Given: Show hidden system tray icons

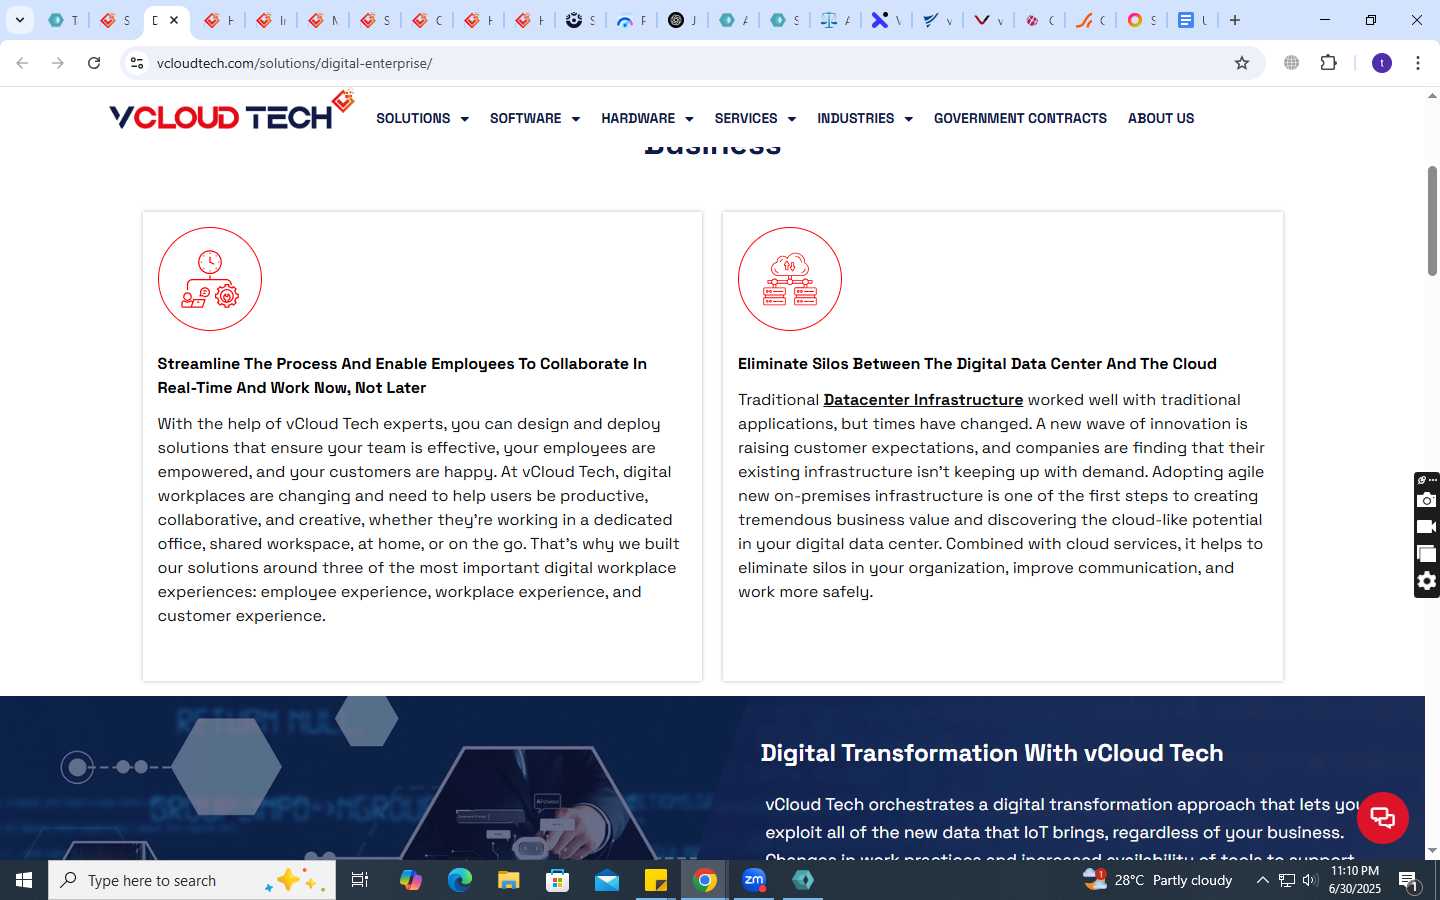Looking at the screenshot, I should [x=1262, y=880].
